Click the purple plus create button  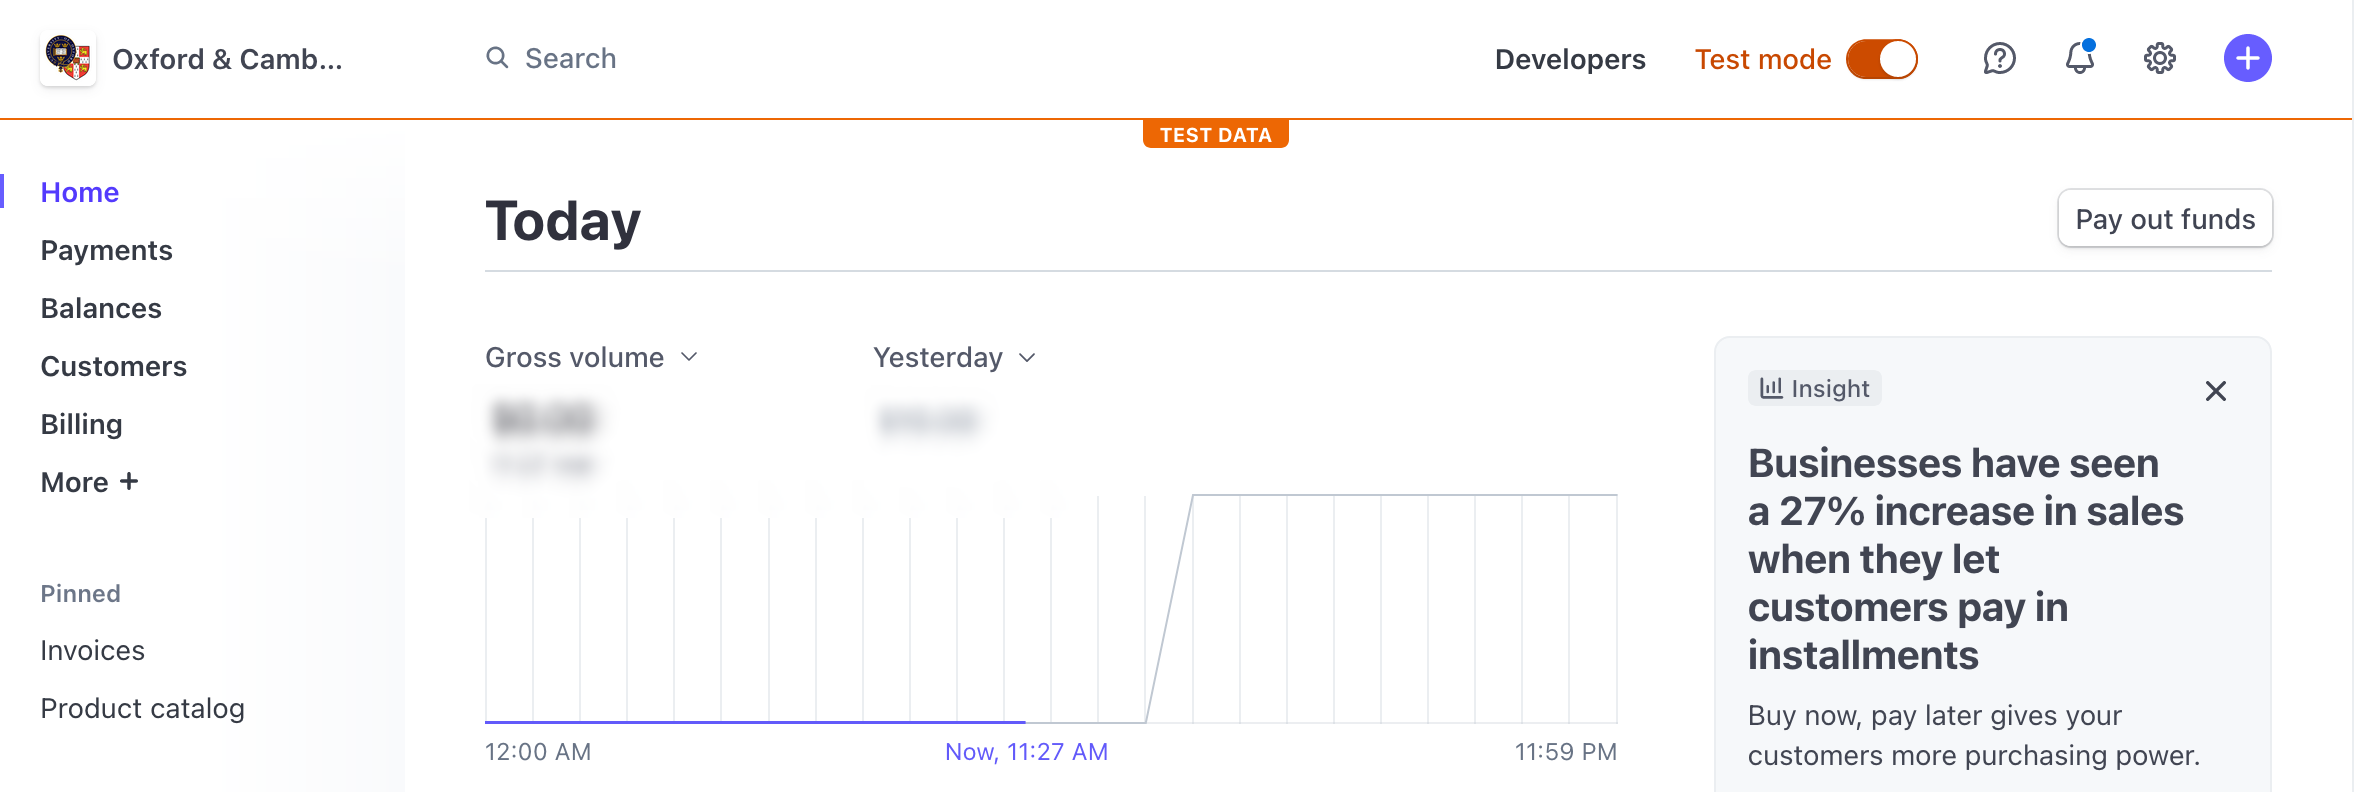(x=2247, y=58)
